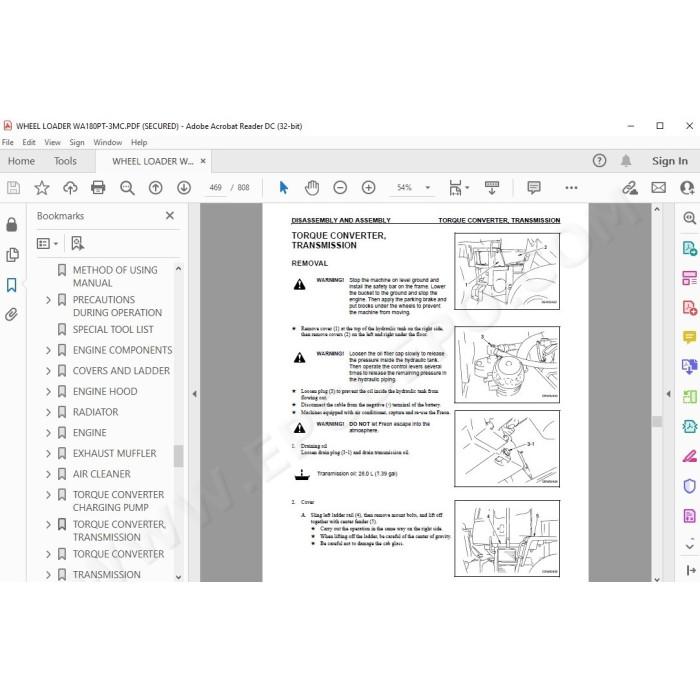Open the View menu
The height and width of the screenshot is (700, 700).
point(52,142)
